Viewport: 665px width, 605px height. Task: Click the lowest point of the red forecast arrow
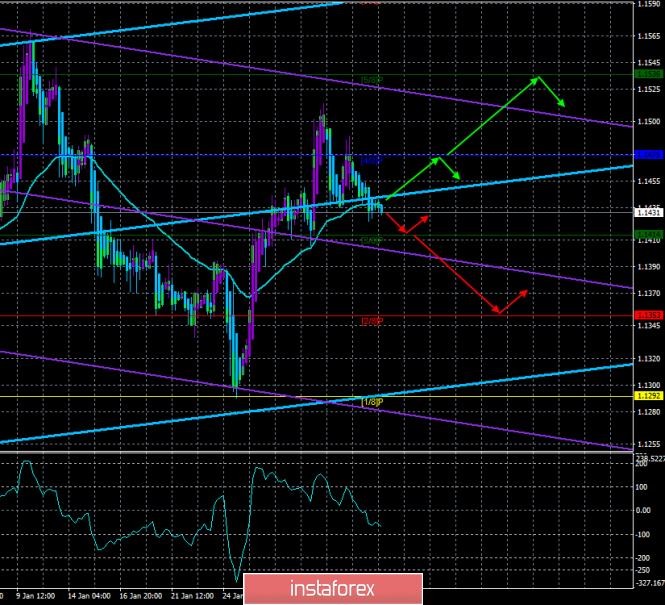point(497,312)
